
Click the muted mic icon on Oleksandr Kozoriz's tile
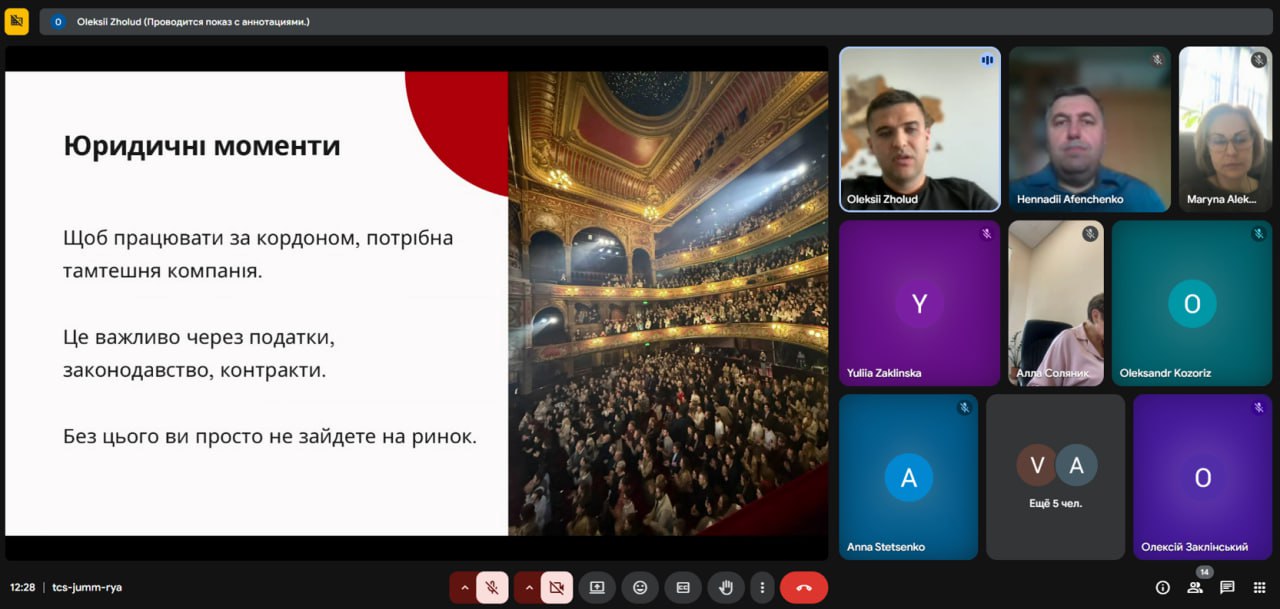pos(1258,234)
